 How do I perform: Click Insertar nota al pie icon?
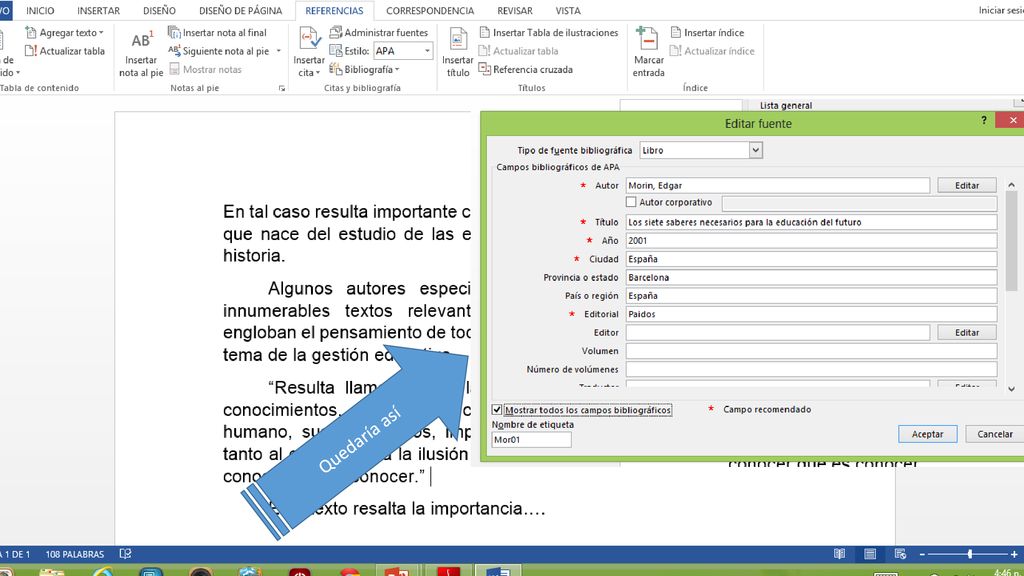[141, 40]
